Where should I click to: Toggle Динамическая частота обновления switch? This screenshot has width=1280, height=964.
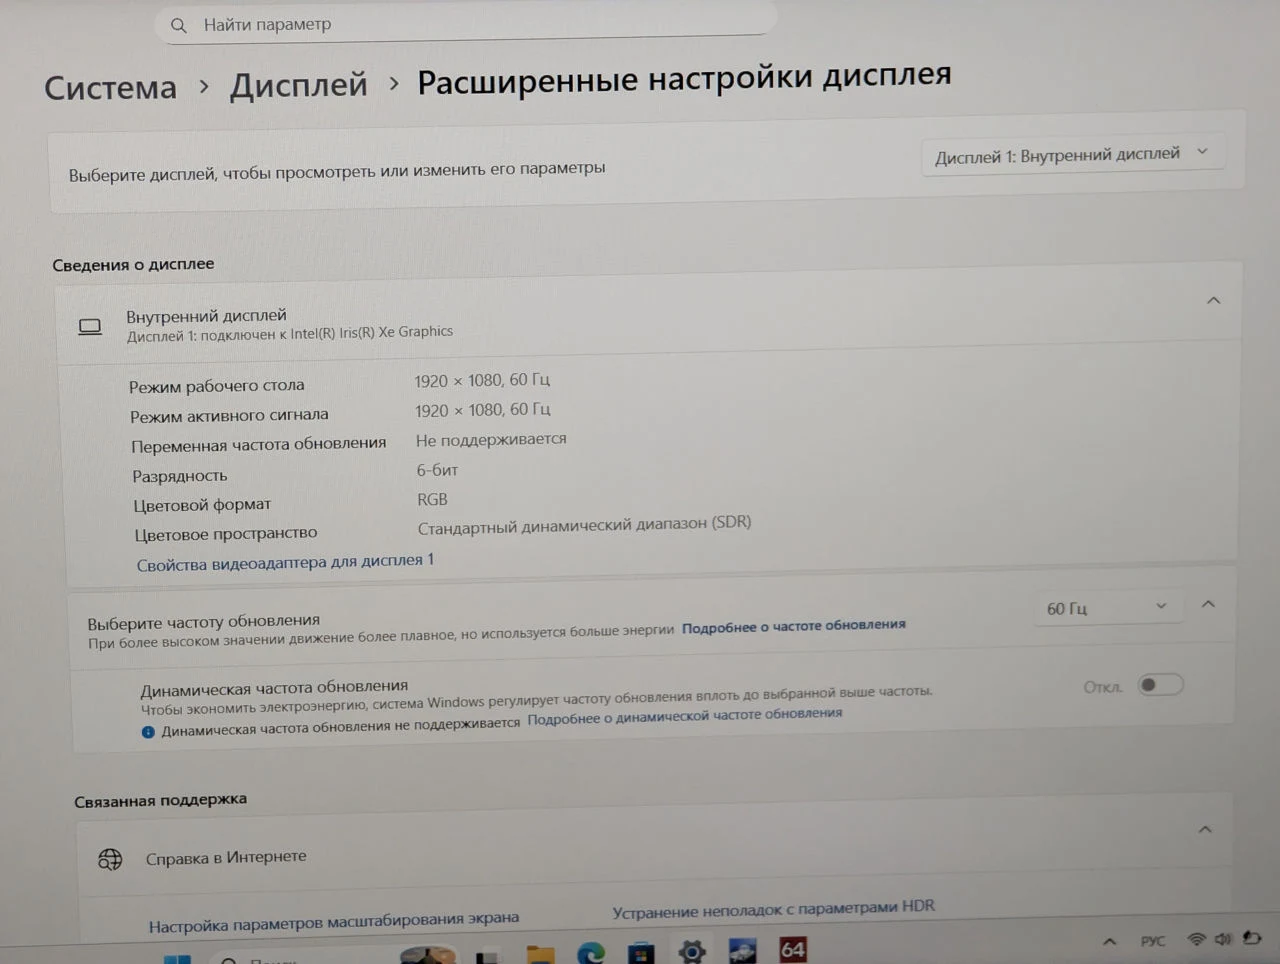click(1161, 685)
